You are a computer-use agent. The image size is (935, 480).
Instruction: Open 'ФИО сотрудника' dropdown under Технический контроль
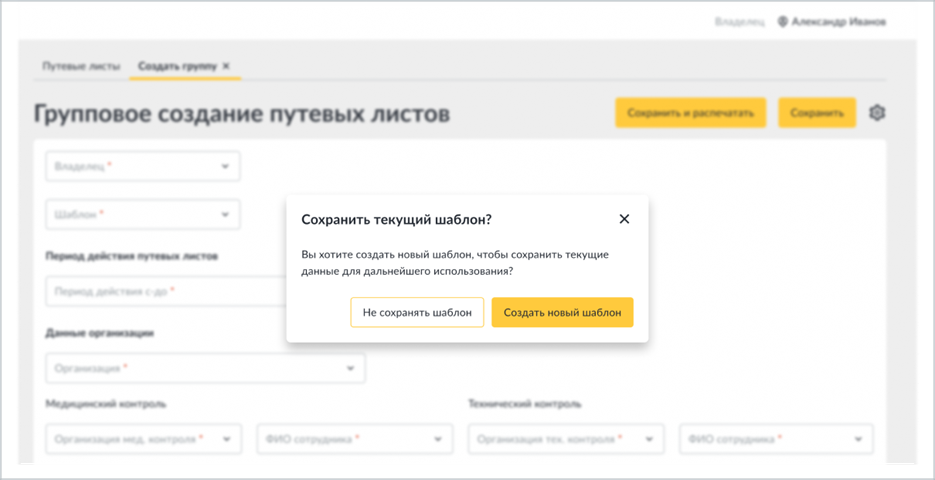776,439
